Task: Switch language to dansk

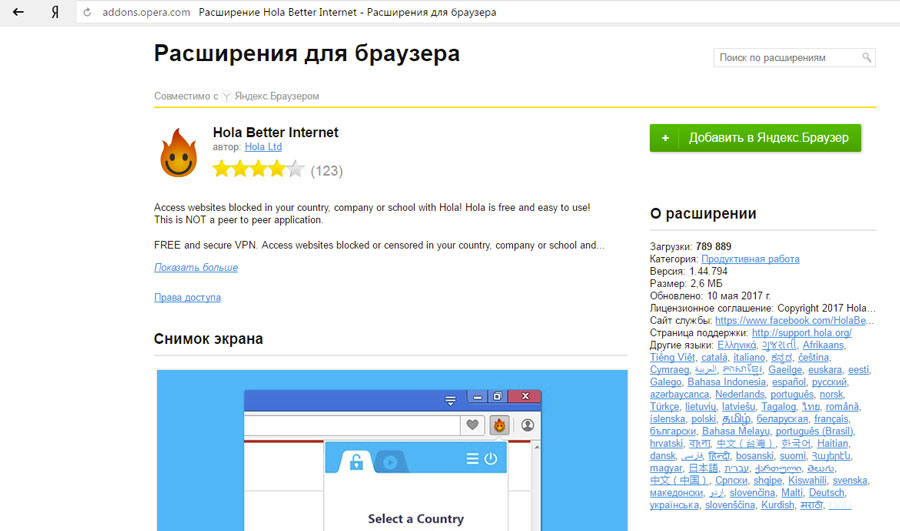Action: coord(662,456)
